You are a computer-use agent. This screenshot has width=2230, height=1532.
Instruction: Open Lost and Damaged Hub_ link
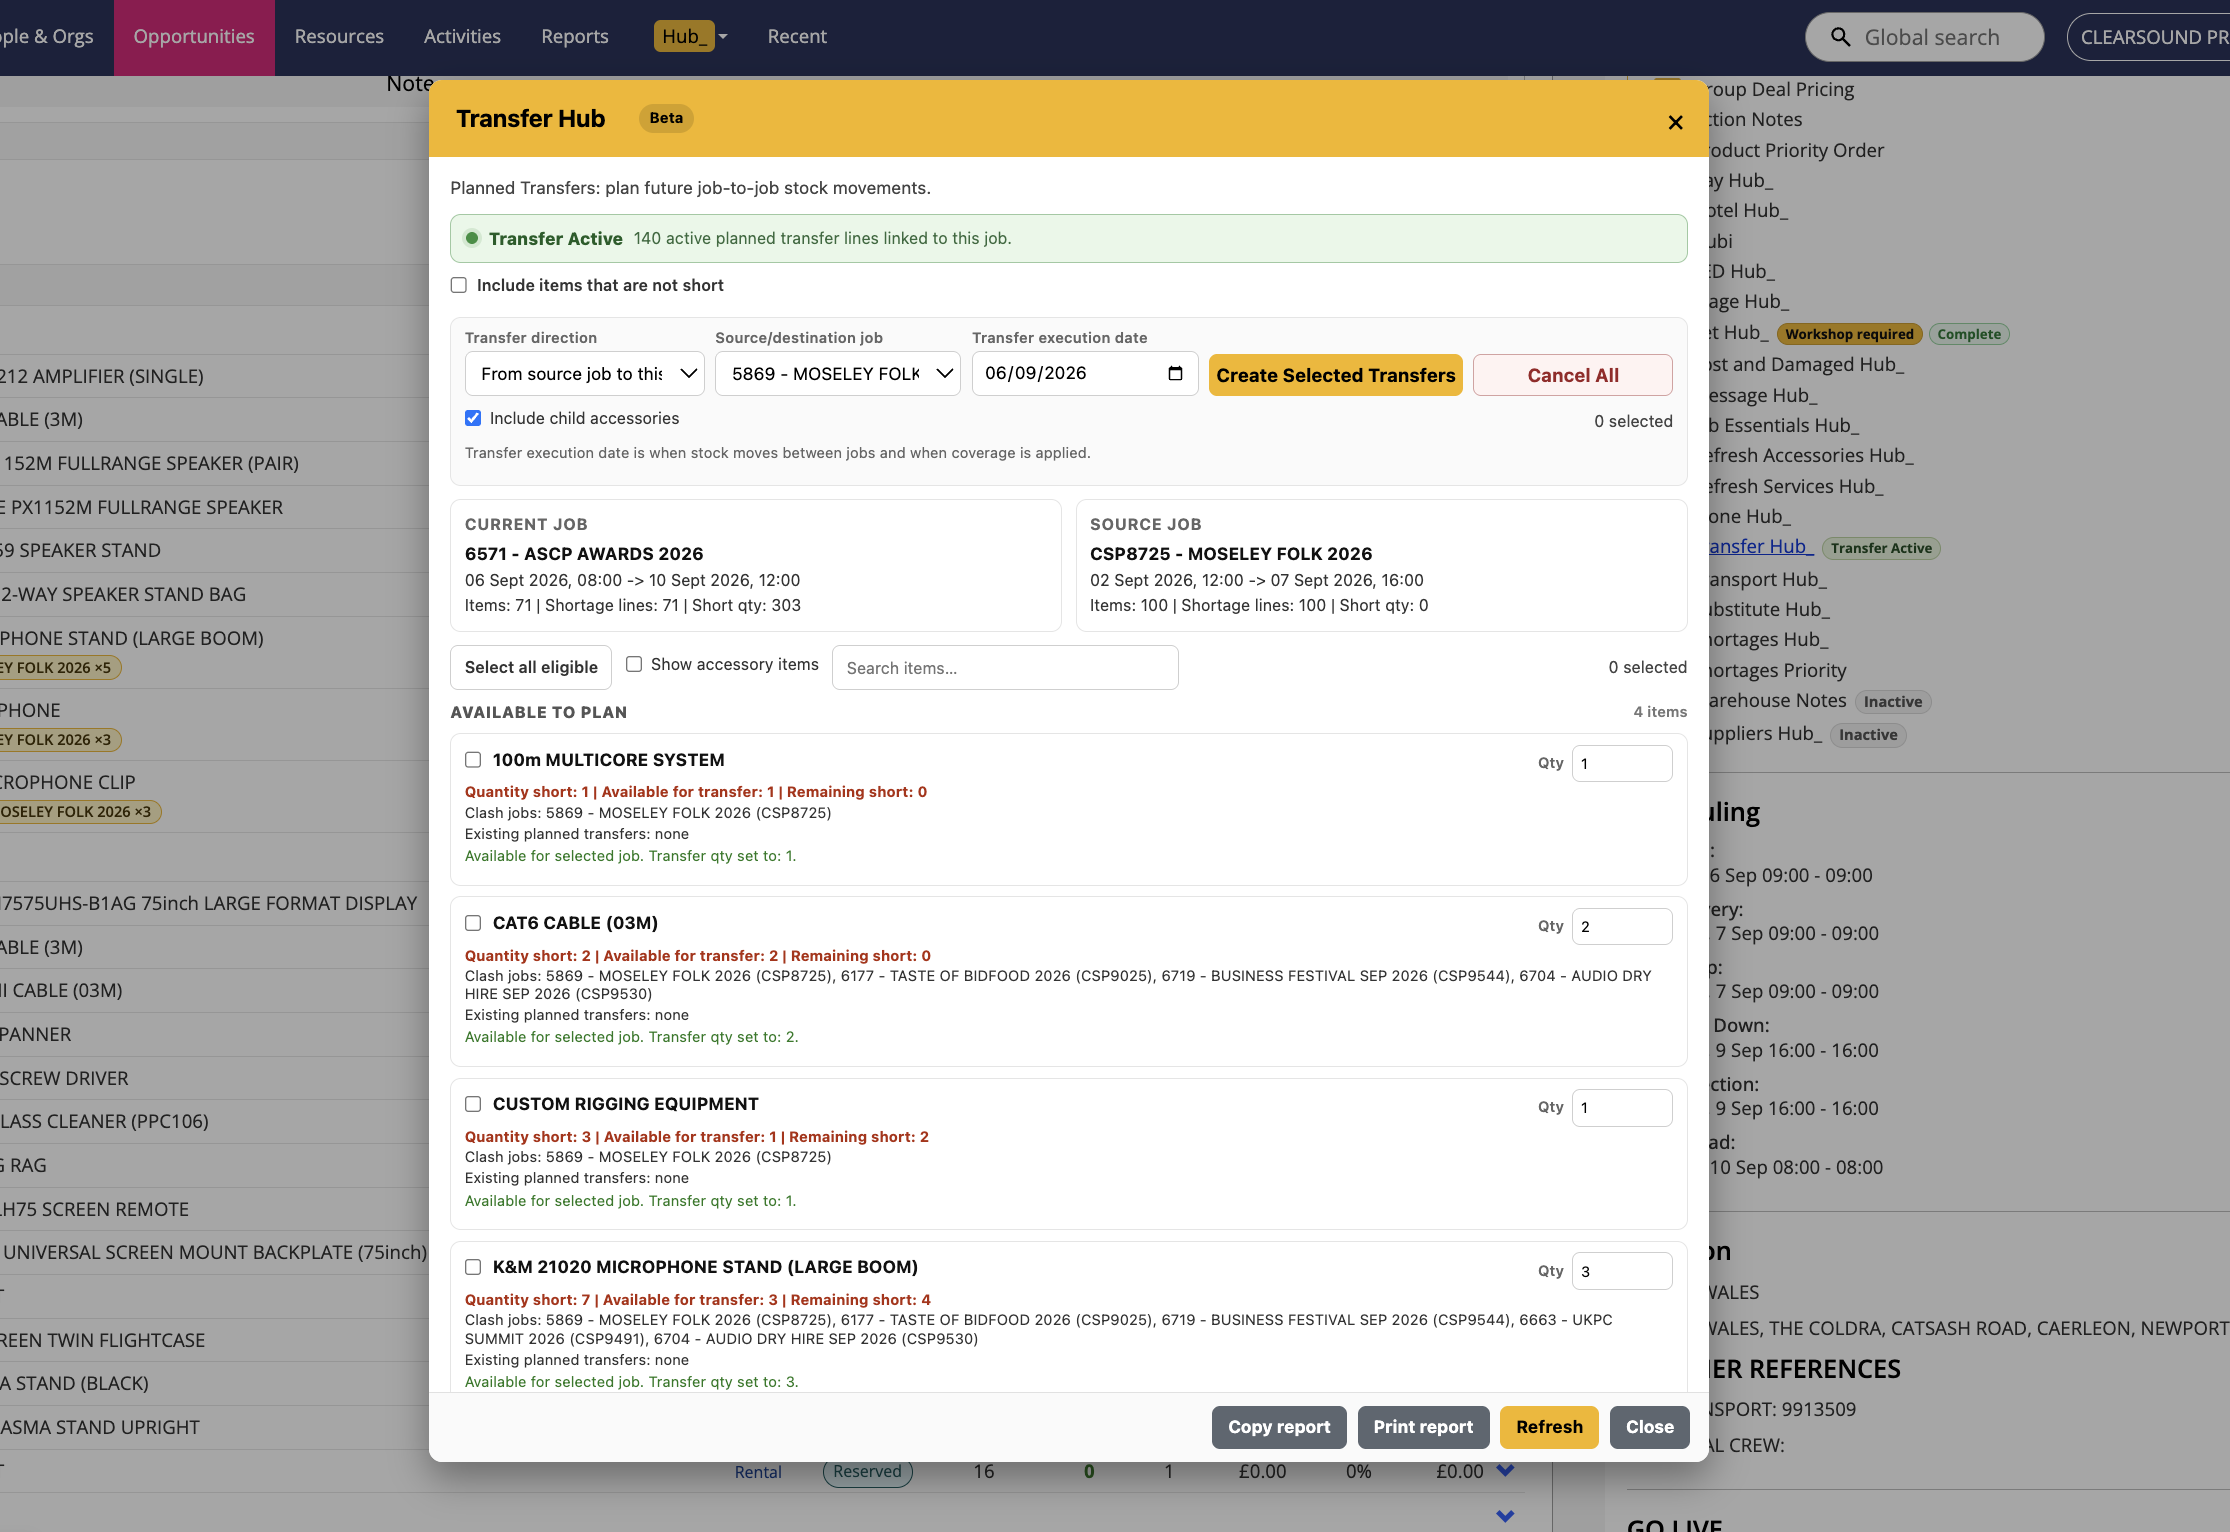click(x=1806, y=364)
